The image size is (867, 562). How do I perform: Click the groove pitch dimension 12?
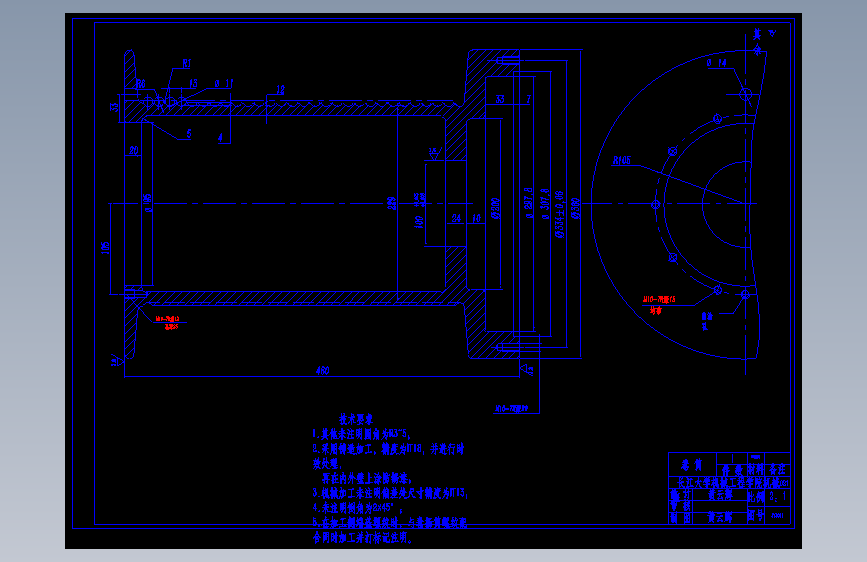[x=280, y=90]
